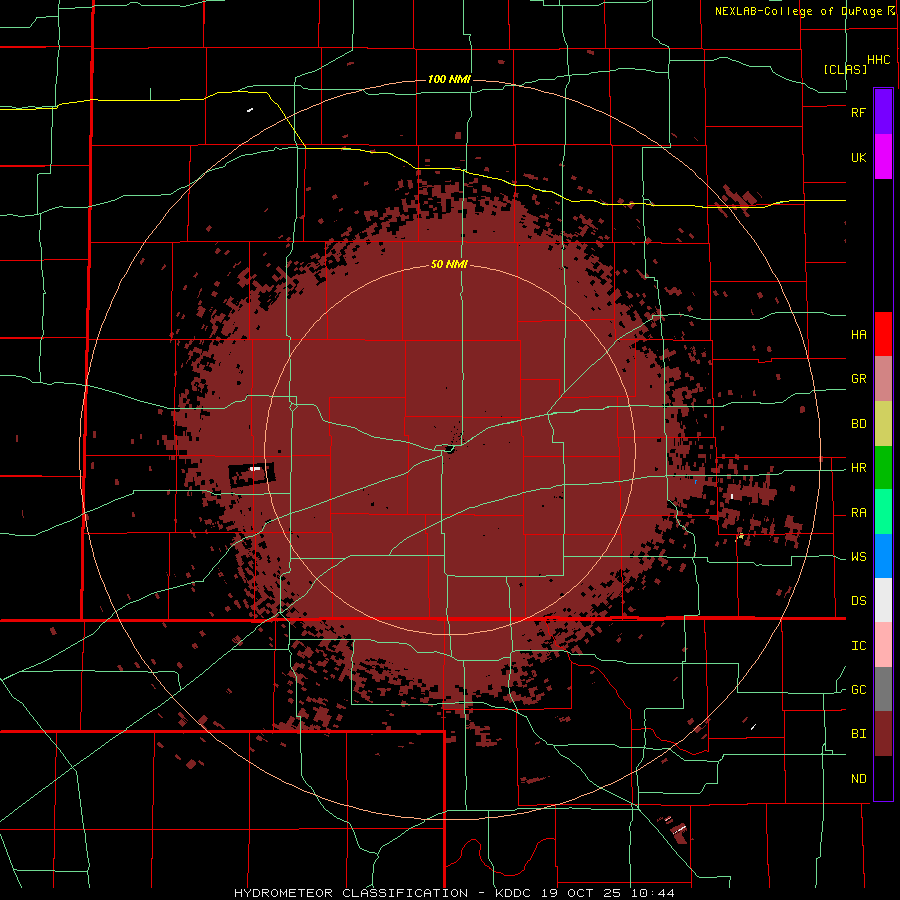
Task: Select the GC gray legend swatch
Action: pyautogui.click(x=883, y=689)
